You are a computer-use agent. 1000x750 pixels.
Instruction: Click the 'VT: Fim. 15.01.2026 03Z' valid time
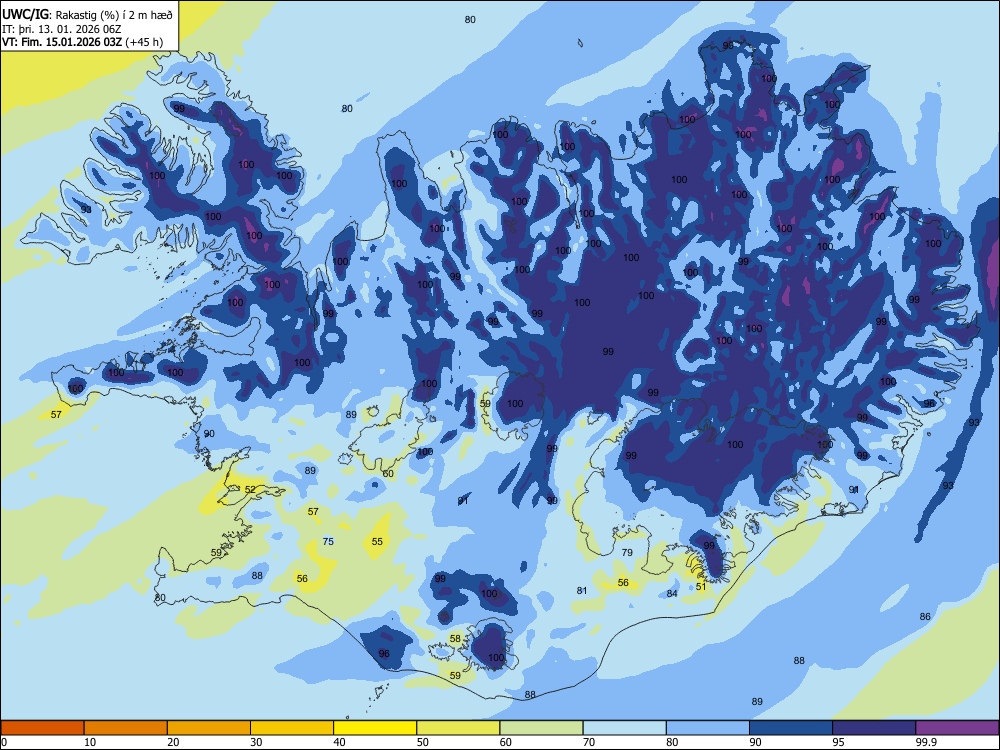pos(62,42)
